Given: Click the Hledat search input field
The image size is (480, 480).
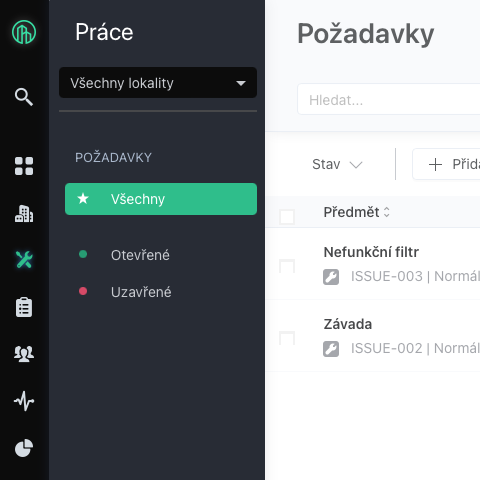Looking at the screenshot, I should [389, 100].
